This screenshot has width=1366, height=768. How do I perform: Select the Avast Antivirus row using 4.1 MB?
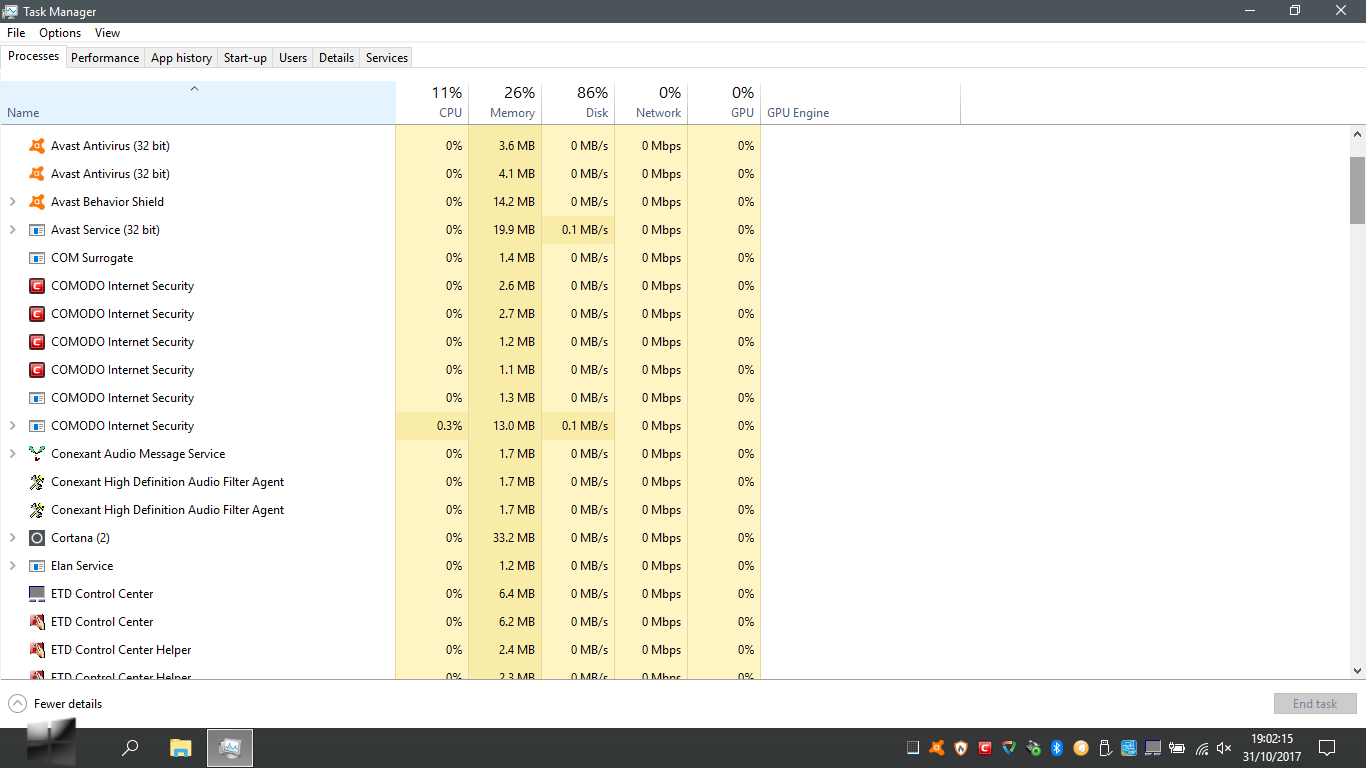[x=380, y=174]
